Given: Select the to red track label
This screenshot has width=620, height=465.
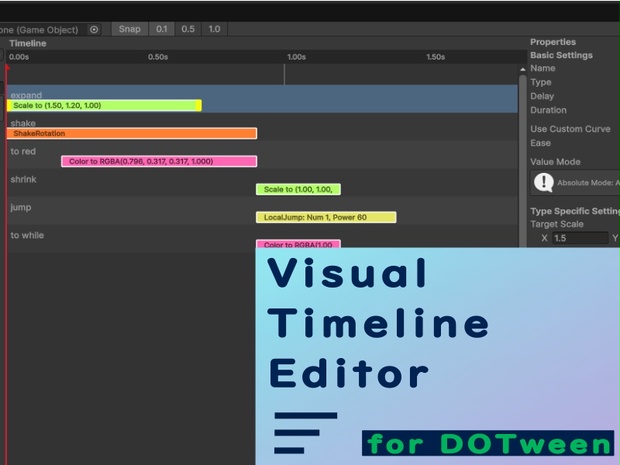Looking at the screenshot, I should point(23,151).
